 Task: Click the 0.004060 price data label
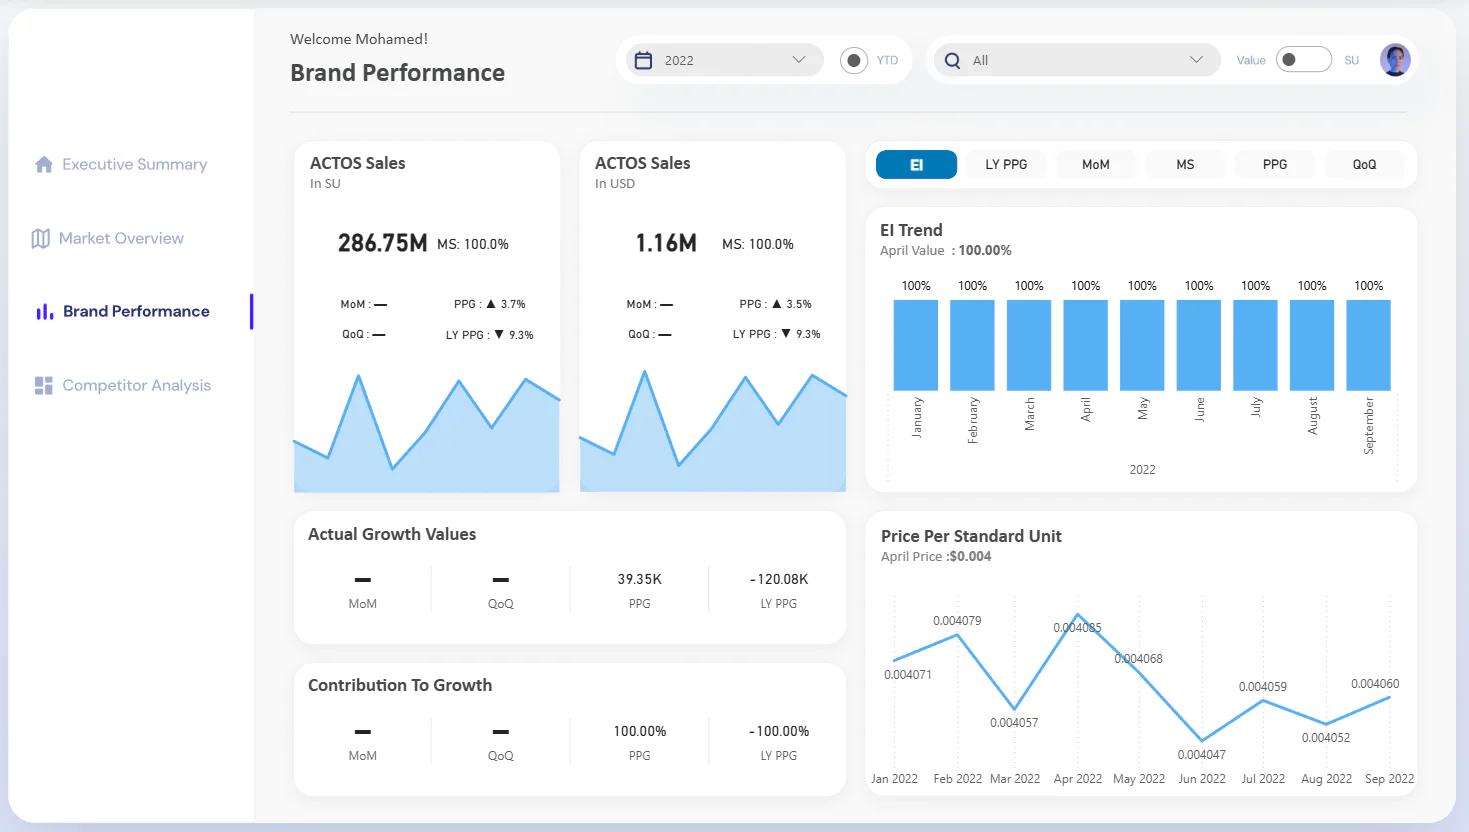click(1375, 684)
